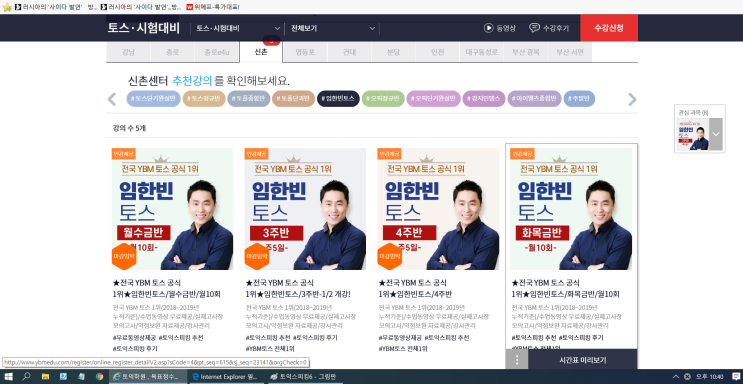
Task: Select the #토플종합반 tag
Action: pos(249,99)
